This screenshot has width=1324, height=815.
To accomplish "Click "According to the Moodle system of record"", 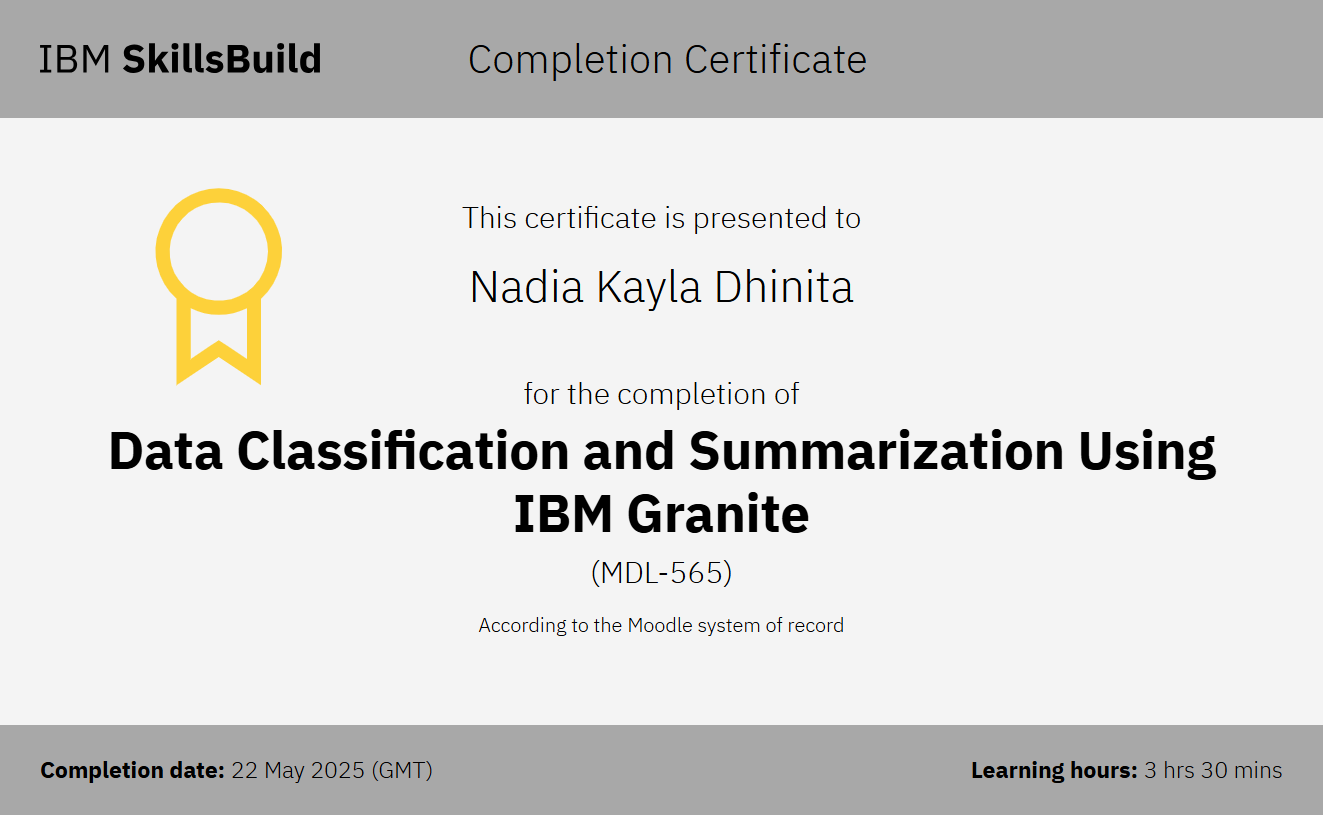I will click(x=661, y=626).
